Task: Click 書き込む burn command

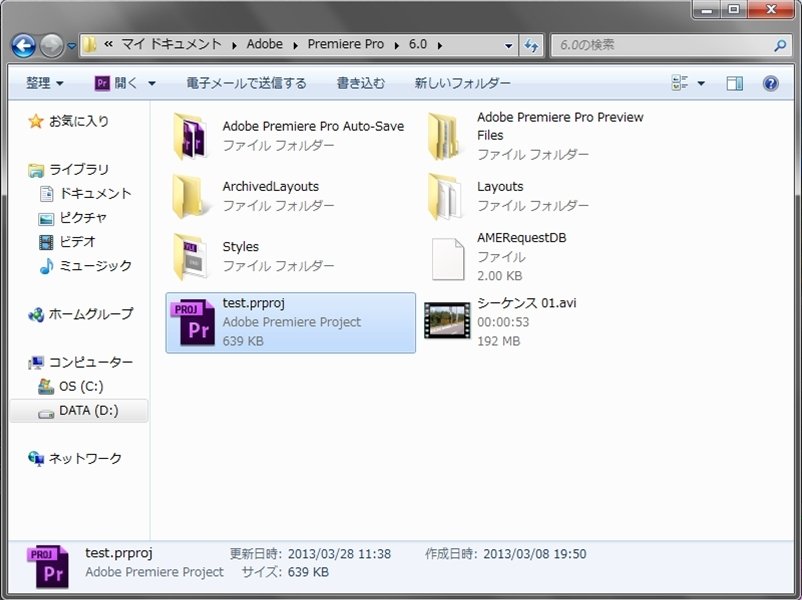Action: point(361,83)
